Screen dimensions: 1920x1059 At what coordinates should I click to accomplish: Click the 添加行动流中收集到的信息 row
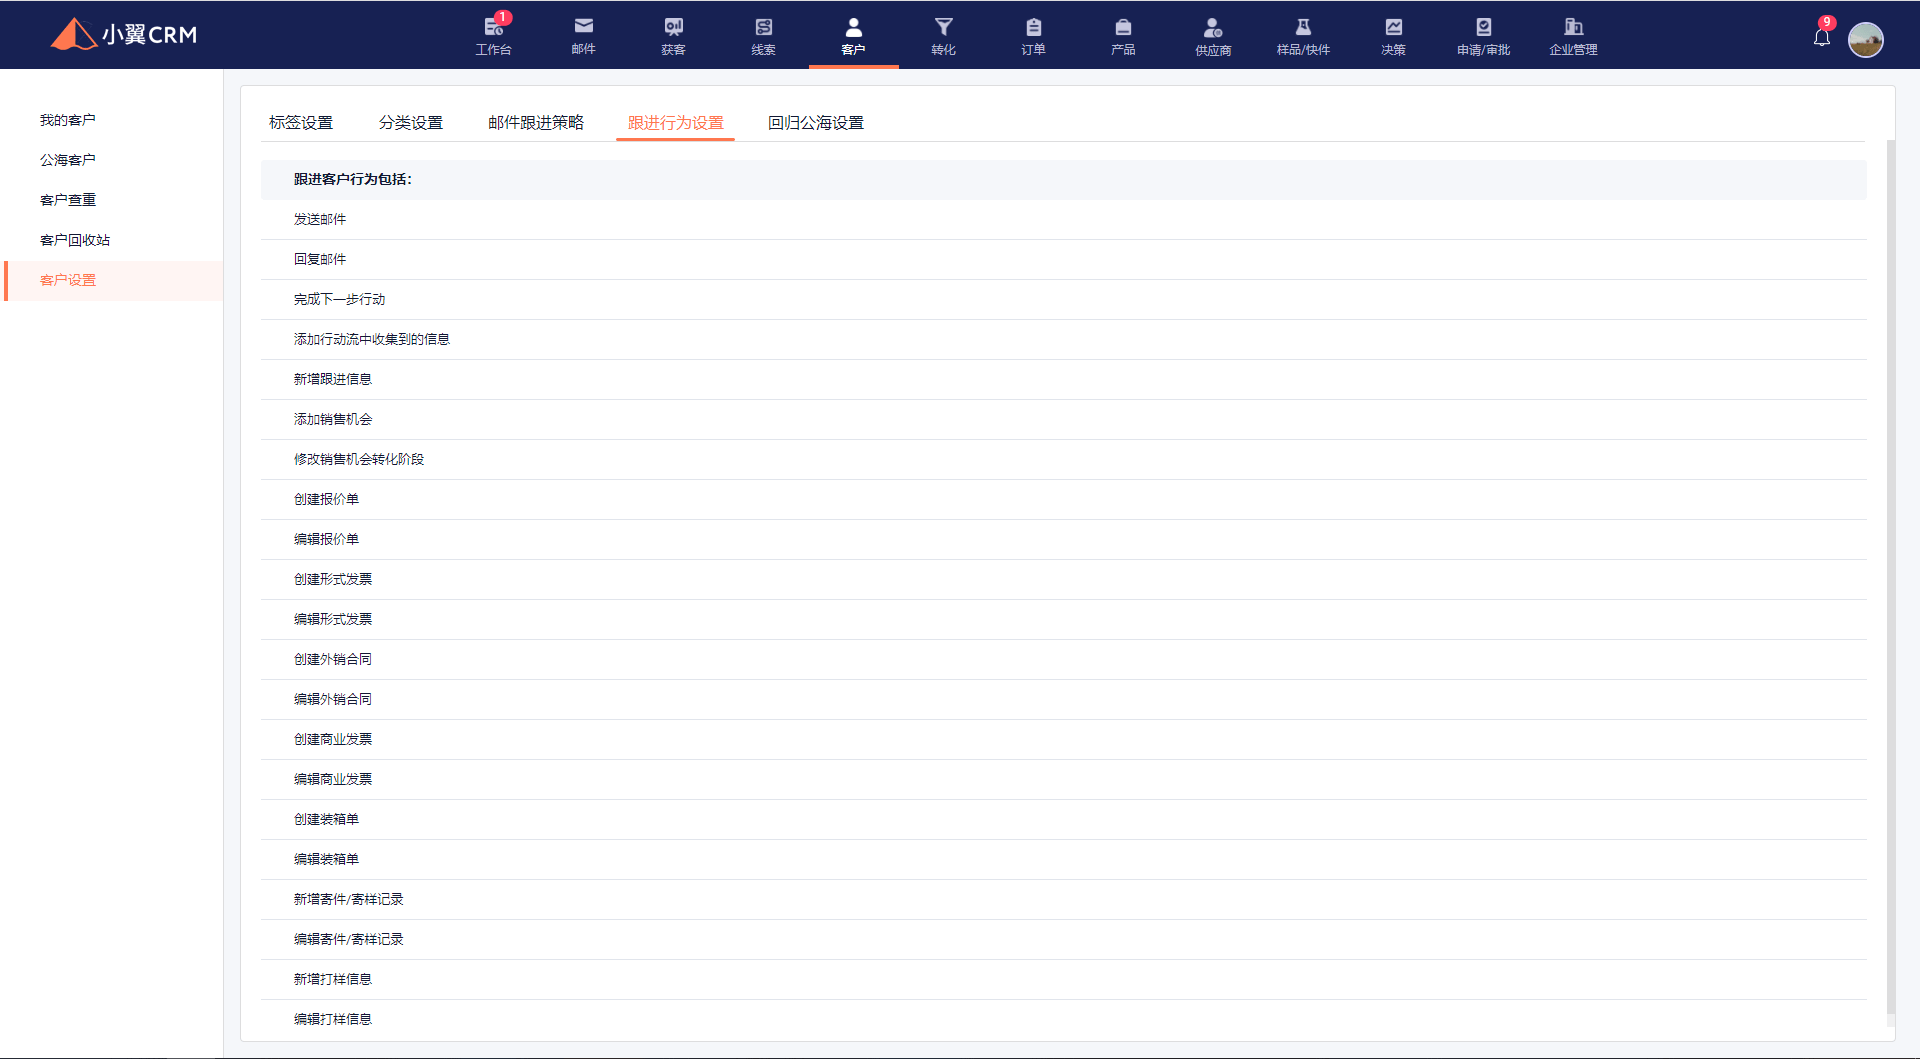(1064, 339)
